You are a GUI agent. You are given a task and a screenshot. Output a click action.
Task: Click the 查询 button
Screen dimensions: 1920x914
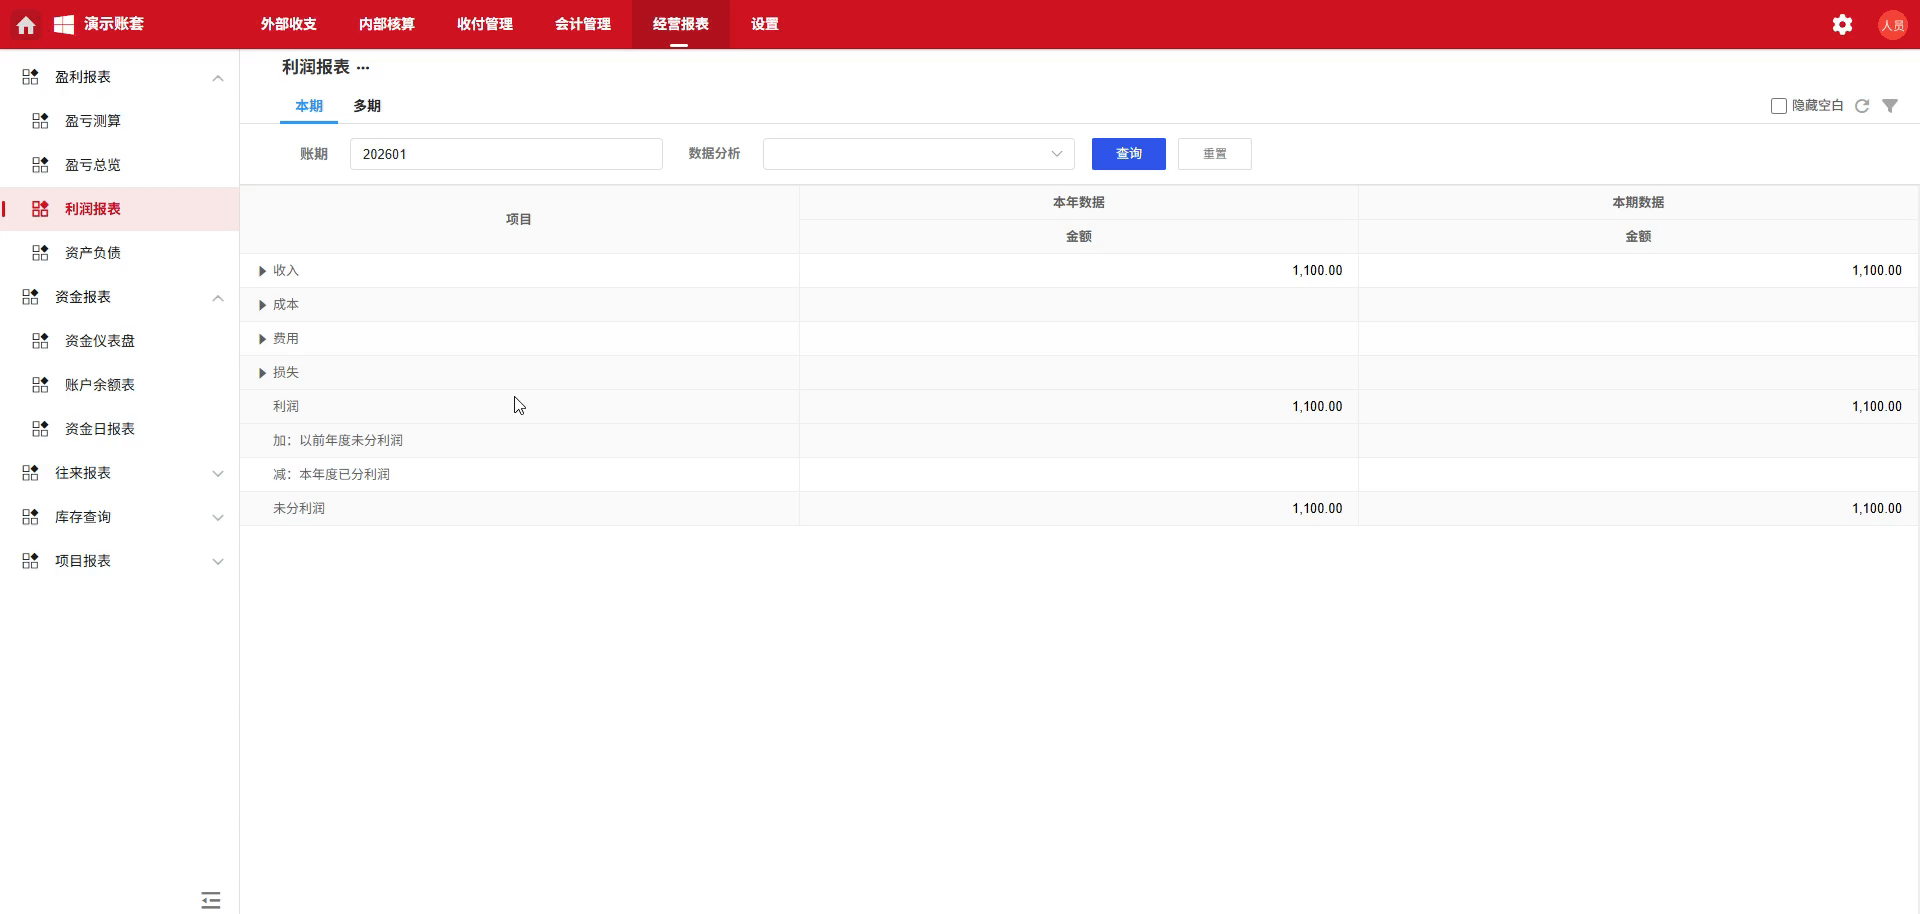click(1128, 154)
